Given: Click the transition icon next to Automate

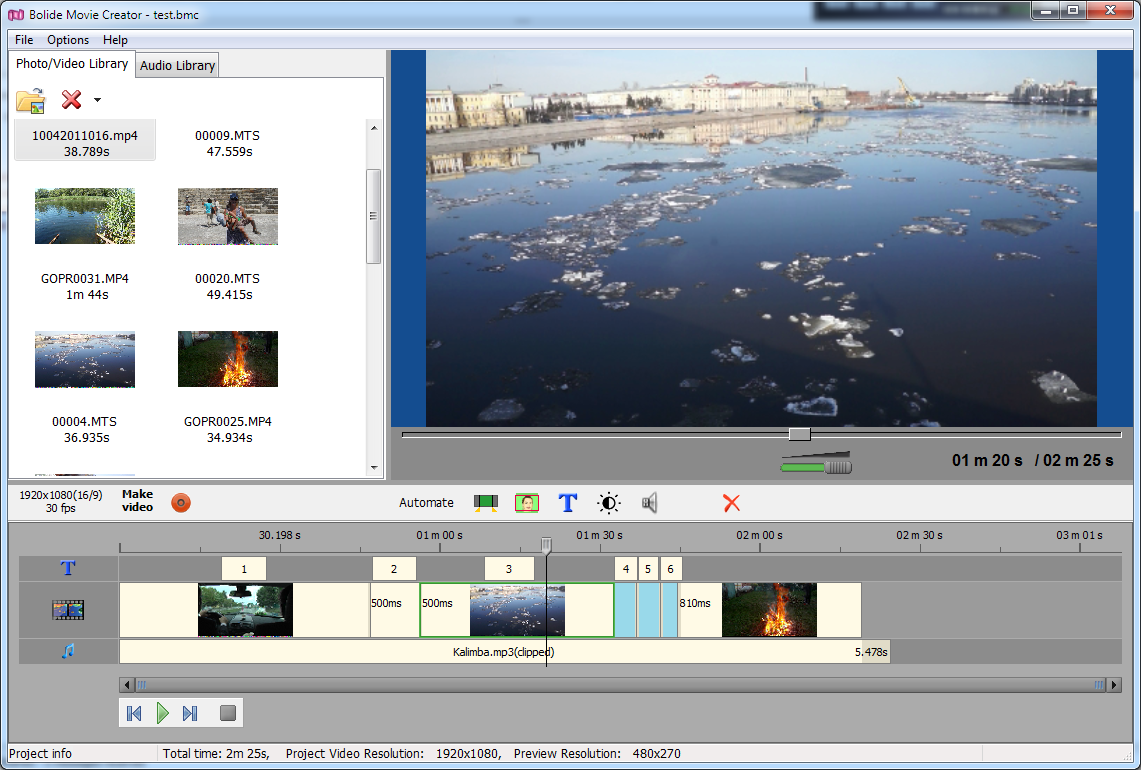Looking at the screenshot, I should tap(486, 503).
